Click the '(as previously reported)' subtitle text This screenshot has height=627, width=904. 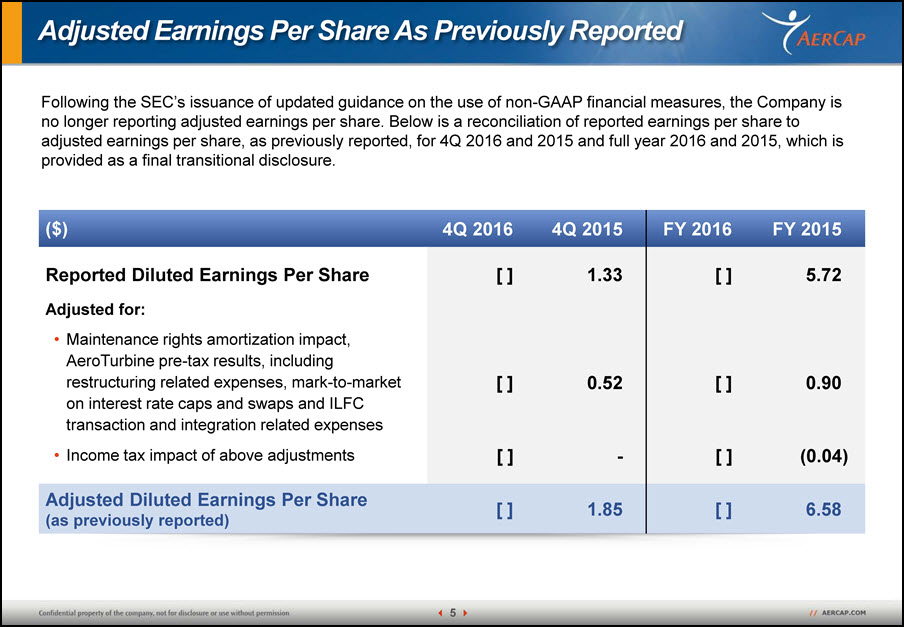click(137, 520)
